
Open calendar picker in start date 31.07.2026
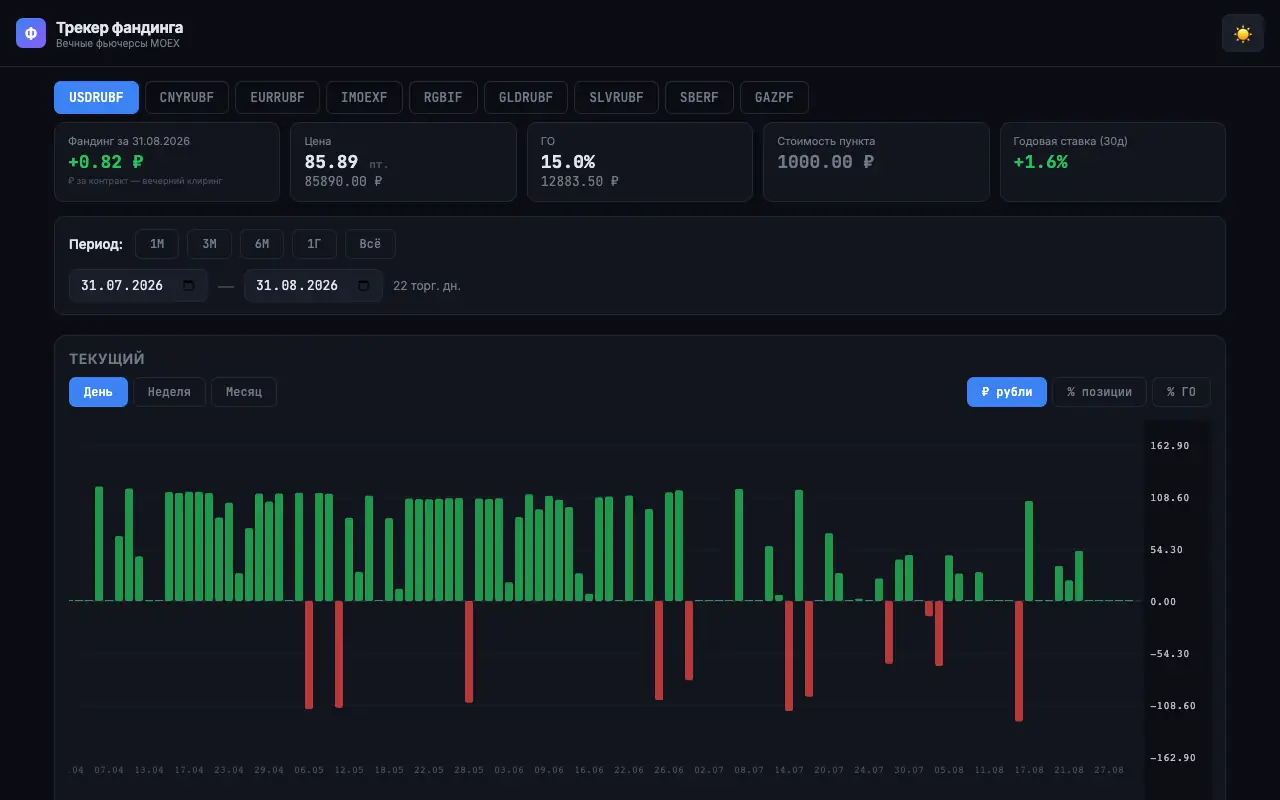(189, 285)
